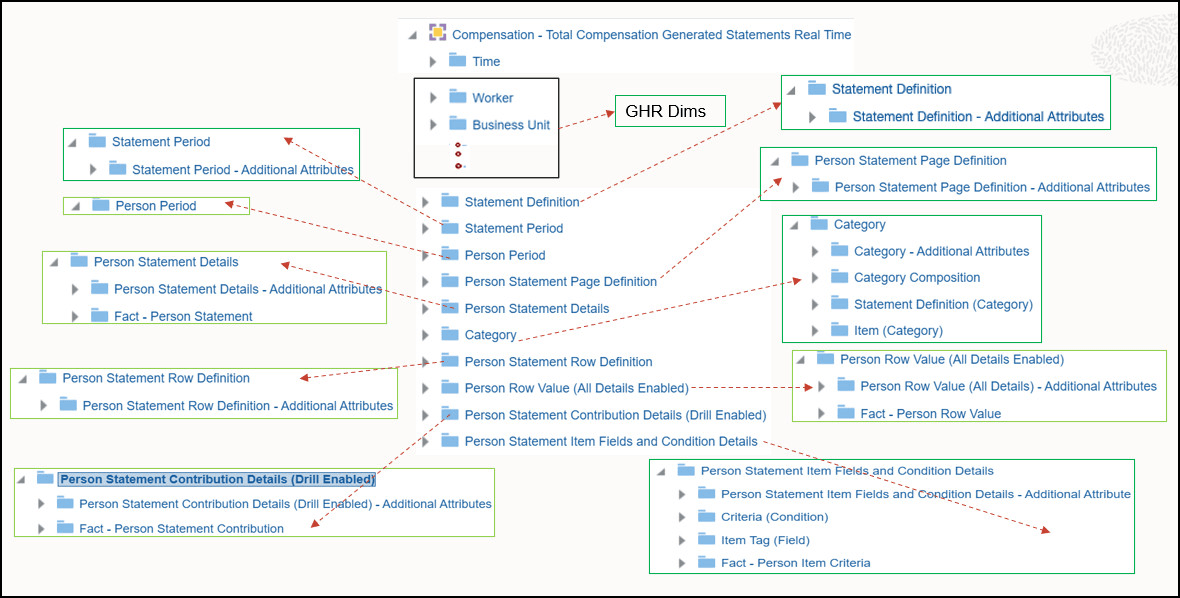Select the 'Time' label

click(486, 62)
